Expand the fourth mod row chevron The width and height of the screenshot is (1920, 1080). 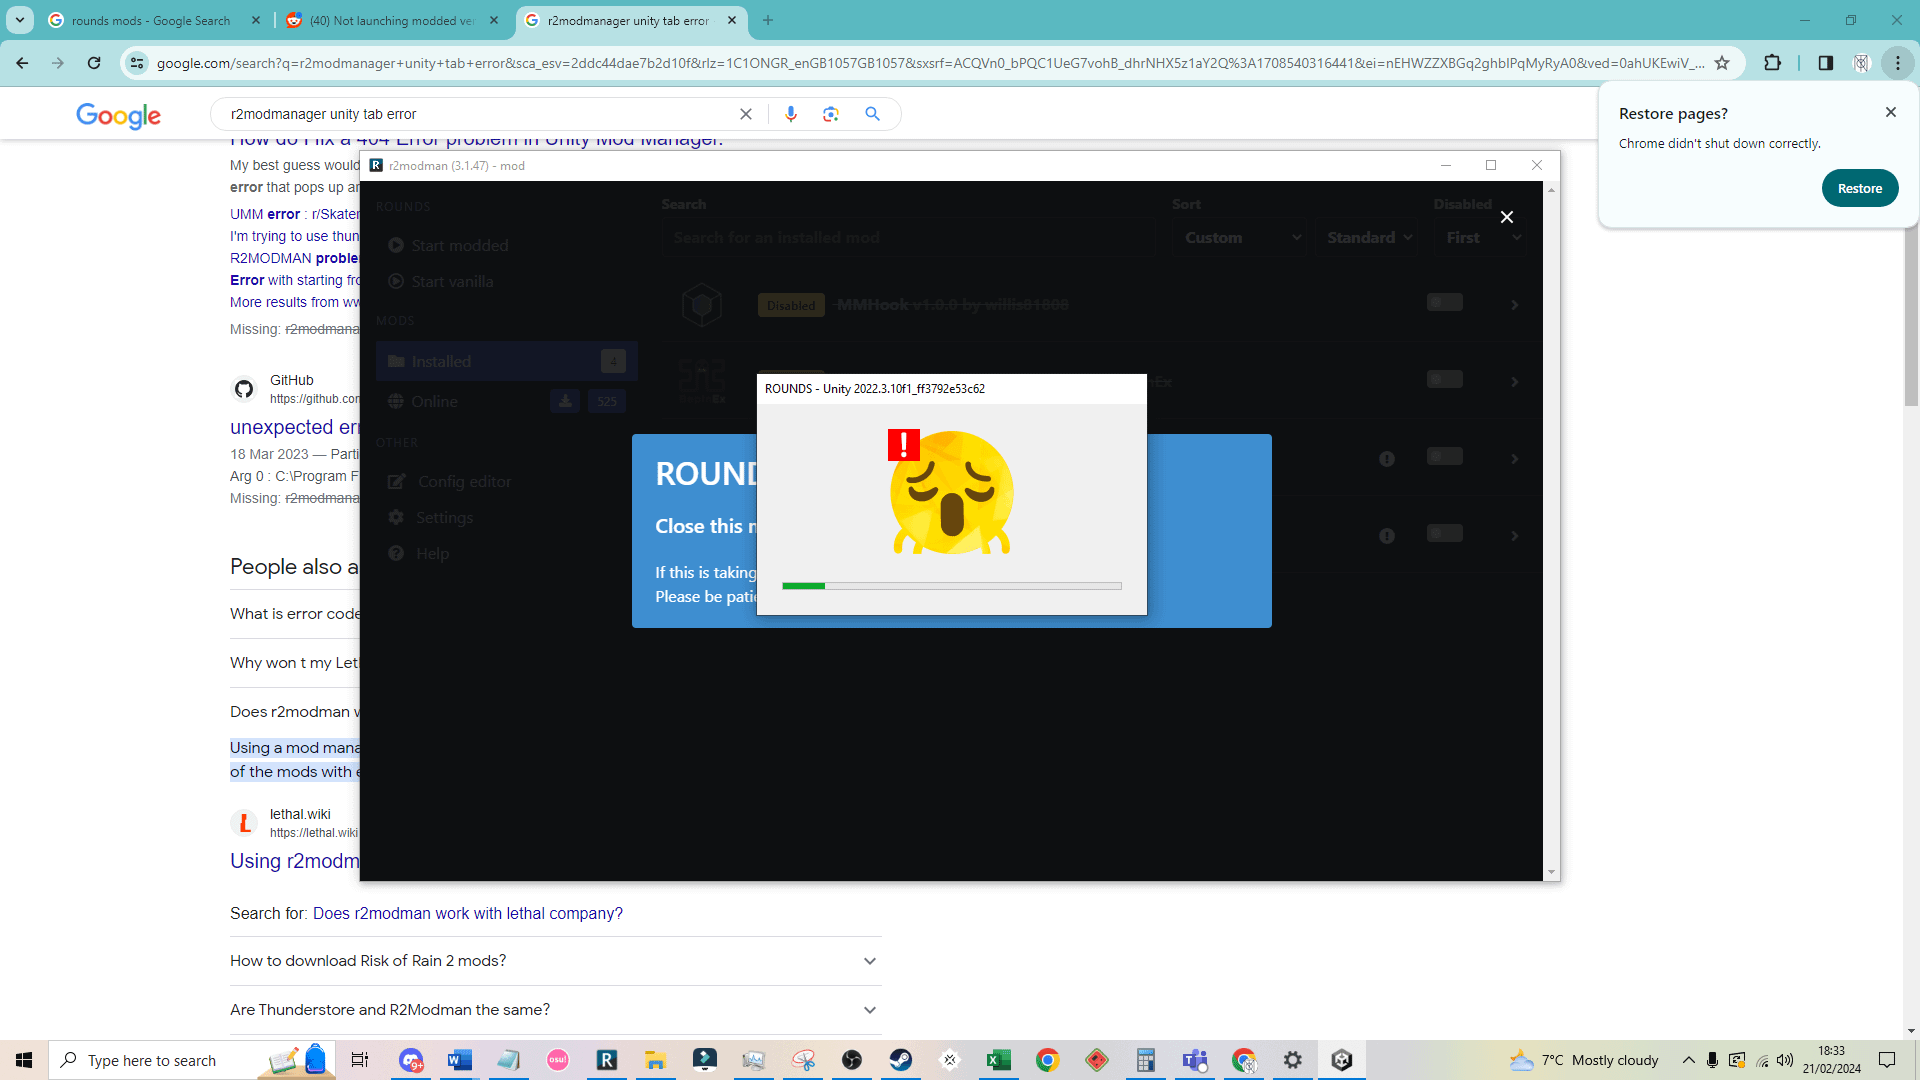pos(1515,536)
